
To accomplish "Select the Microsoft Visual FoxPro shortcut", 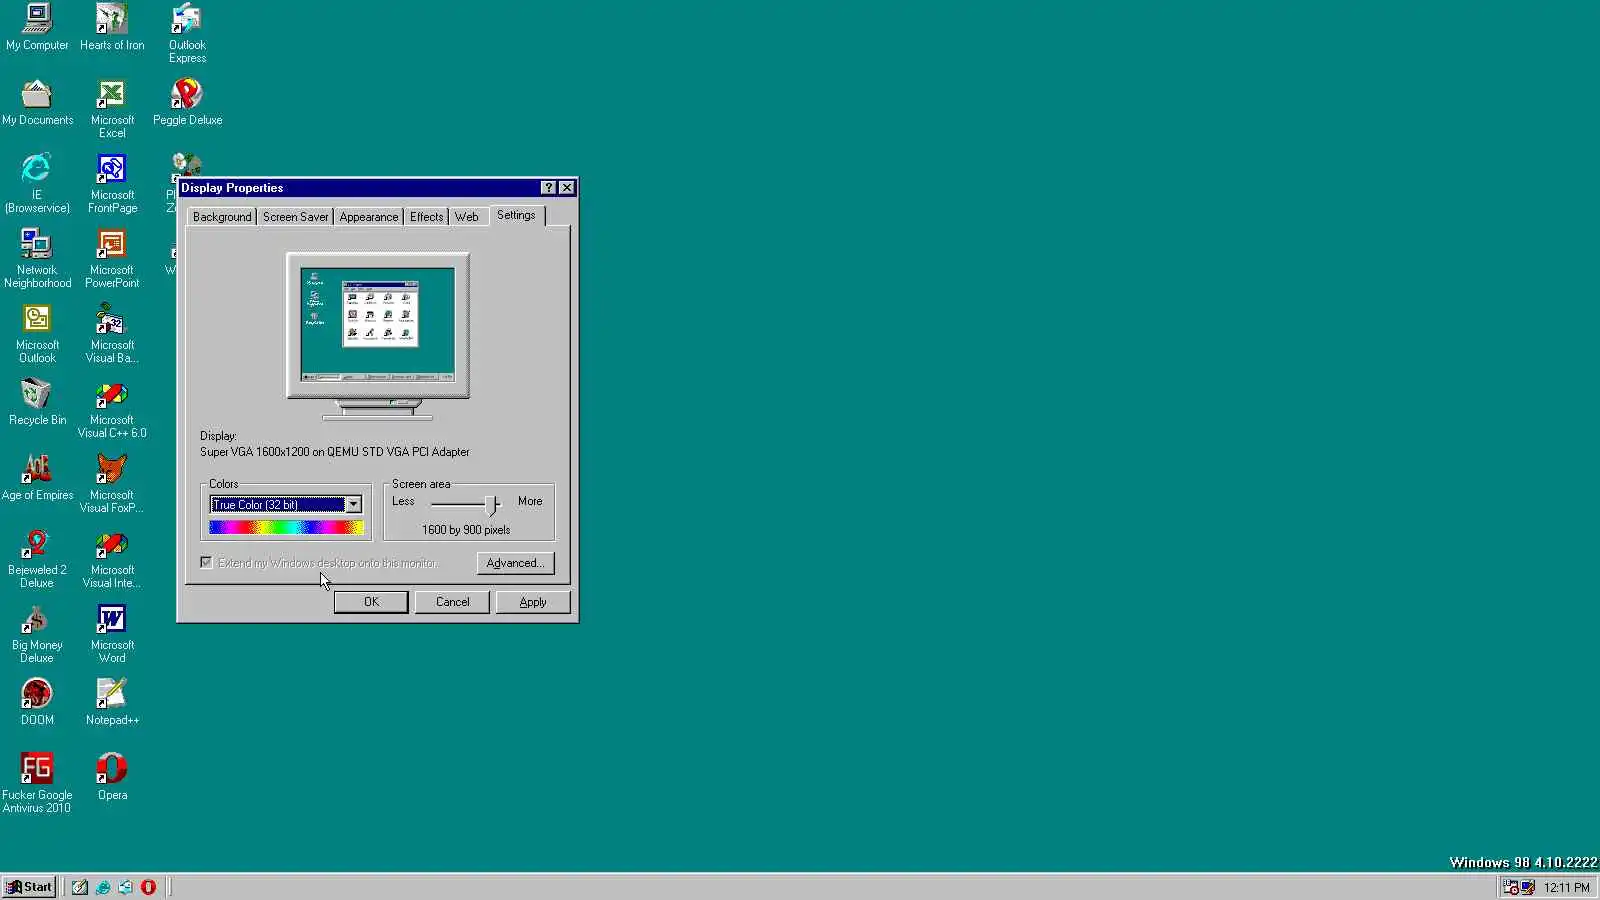I will (112, 483).
